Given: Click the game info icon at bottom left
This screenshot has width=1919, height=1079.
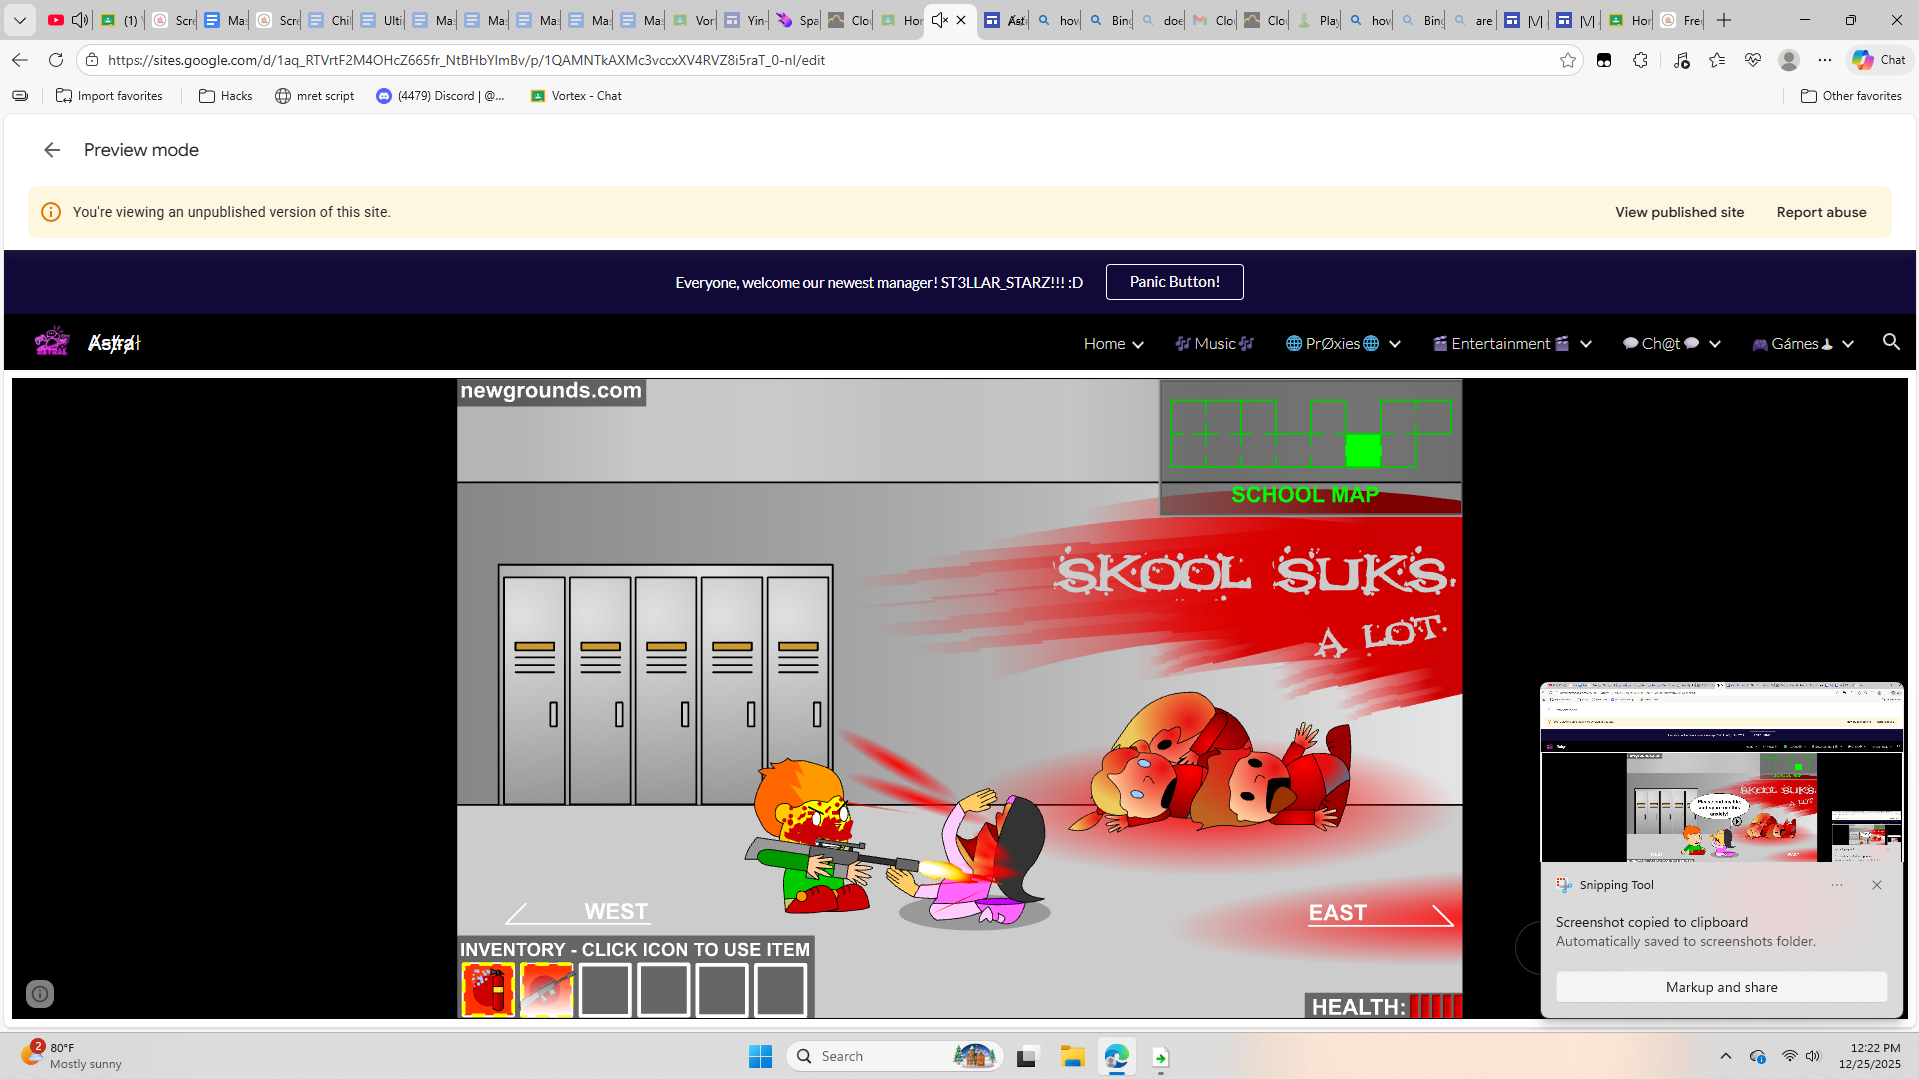Looking at the screenshot, I should coord(40,994).
